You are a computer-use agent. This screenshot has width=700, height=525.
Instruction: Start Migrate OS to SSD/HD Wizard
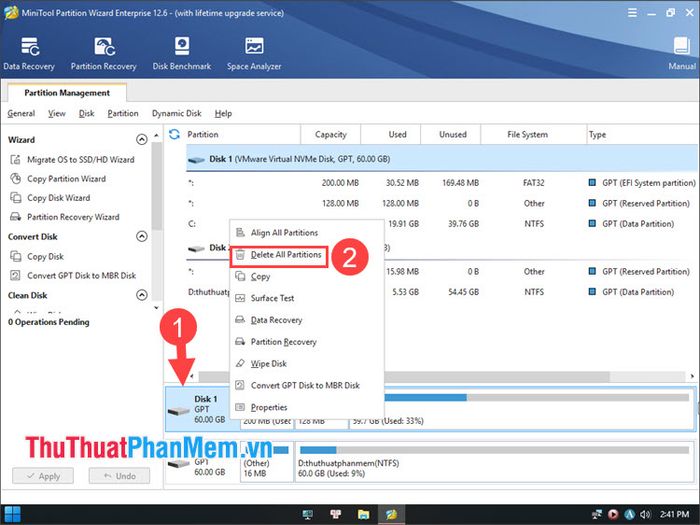pos(72,159)
